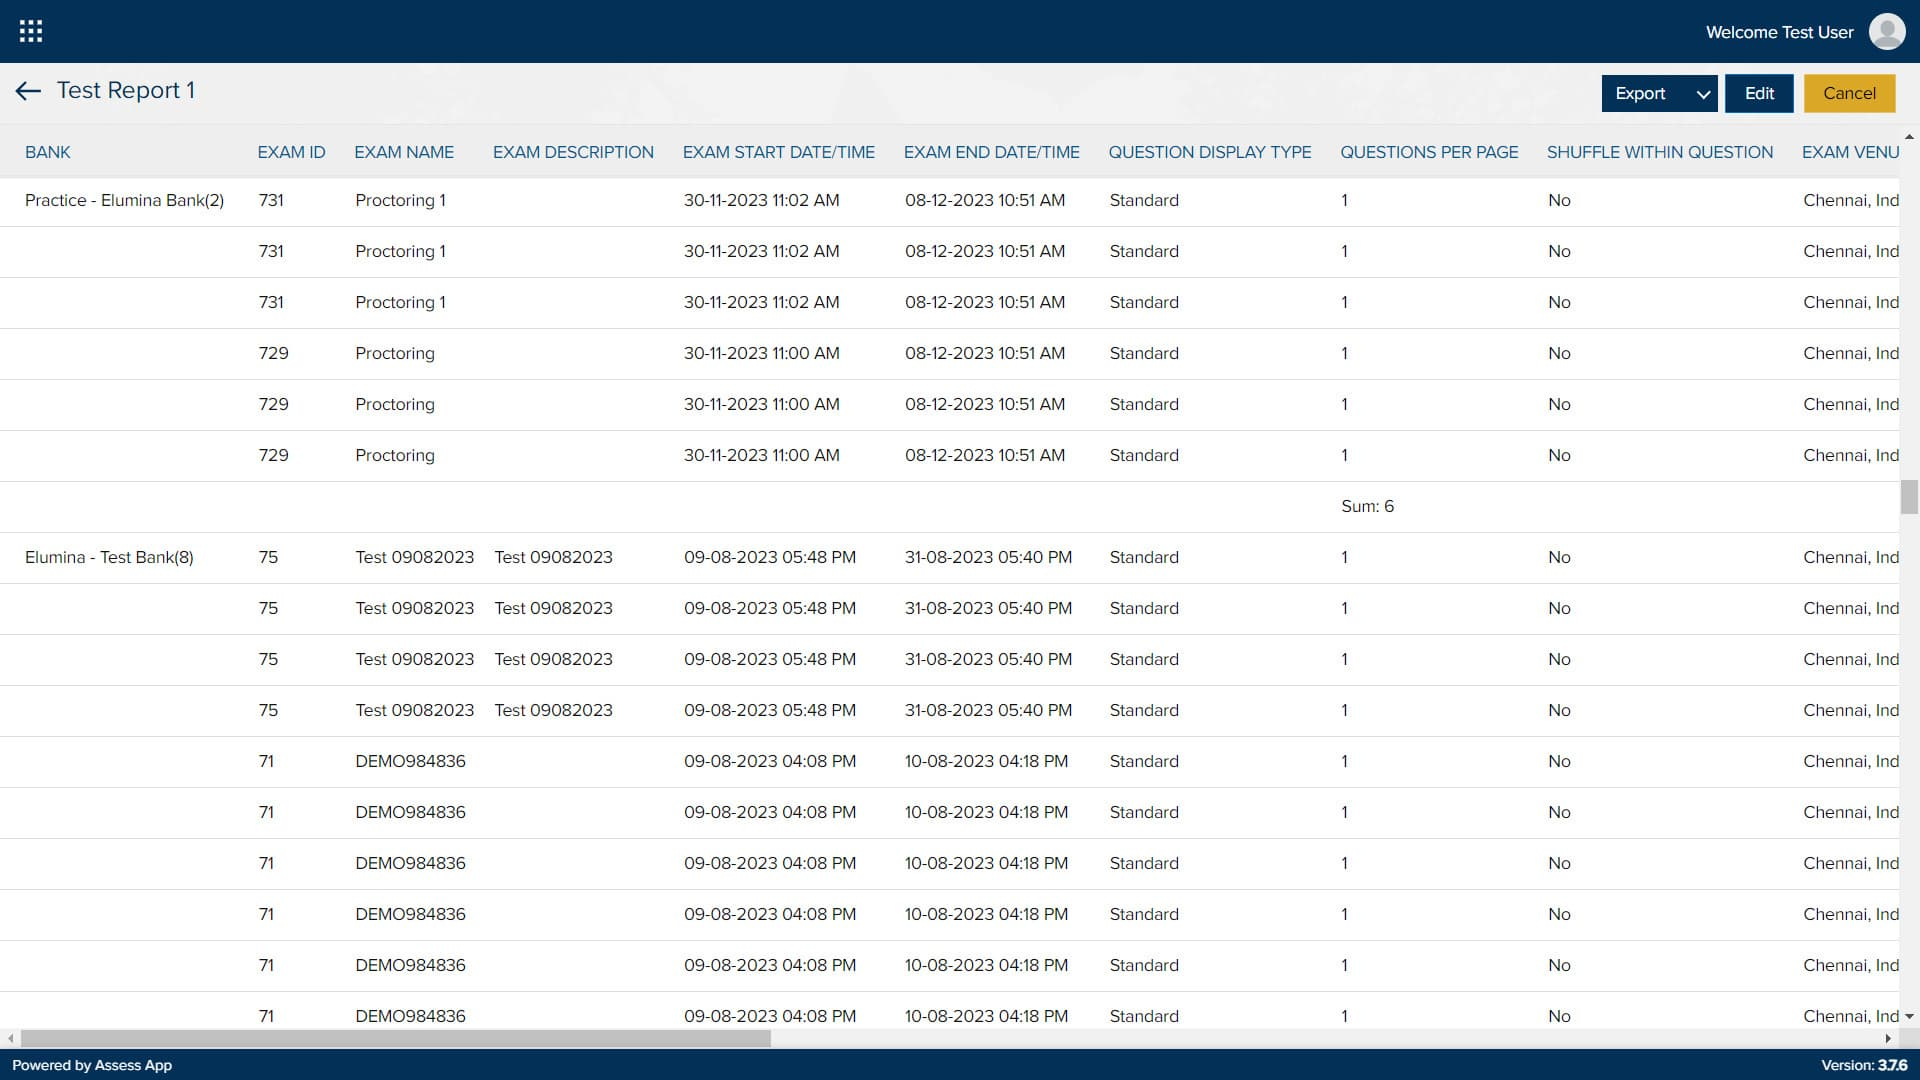Select the Practice - Elumina Bank(2) group row

(124, 201)
